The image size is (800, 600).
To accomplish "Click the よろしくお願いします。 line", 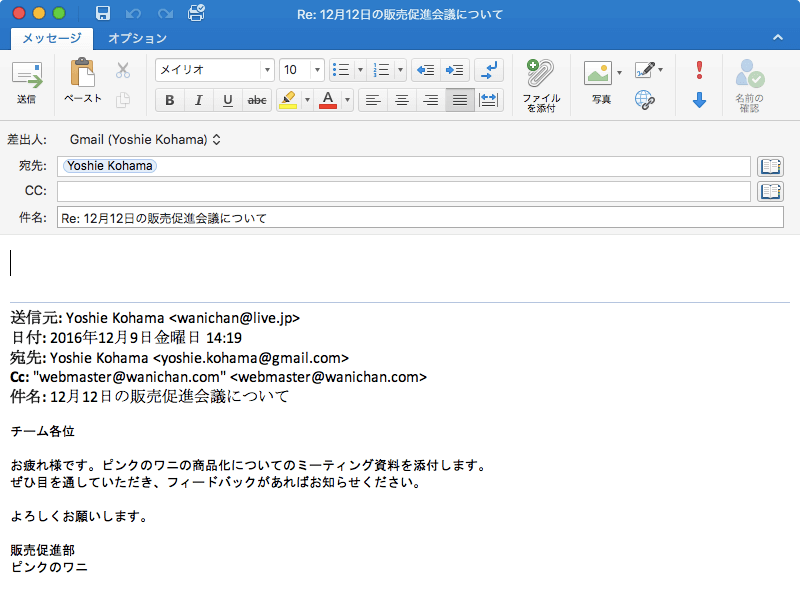I will [x=79, y=516].
